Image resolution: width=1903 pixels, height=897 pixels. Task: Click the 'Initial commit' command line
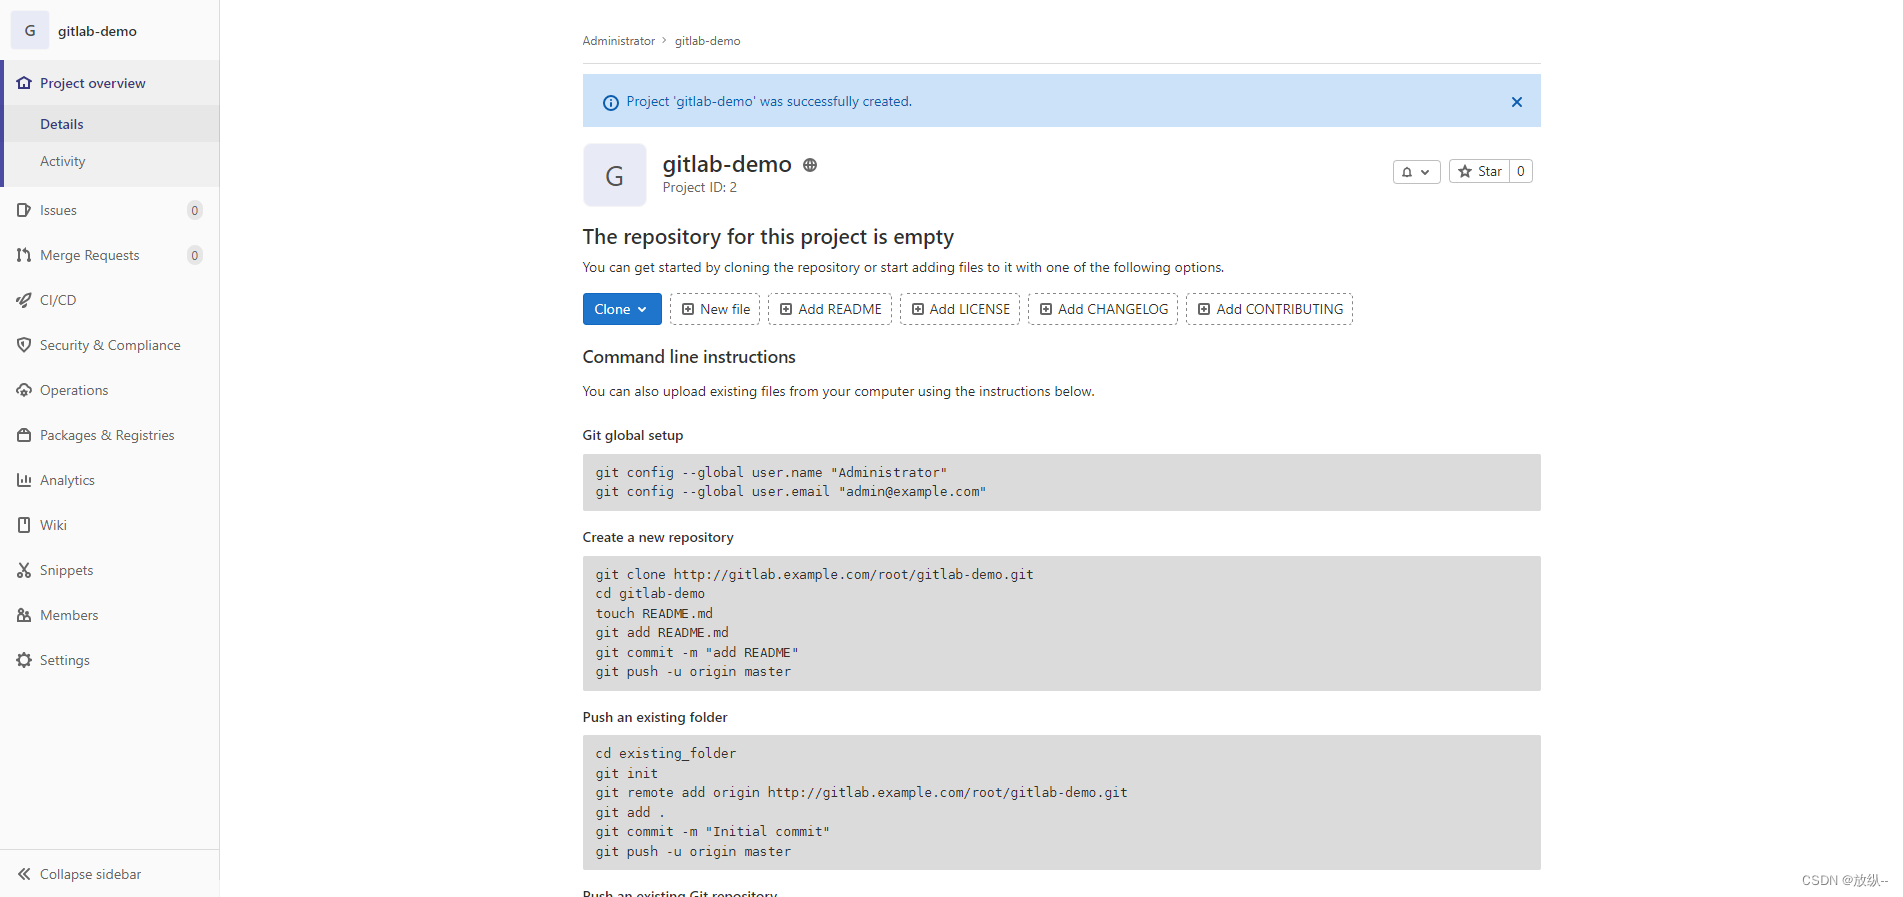pos(712,832)
